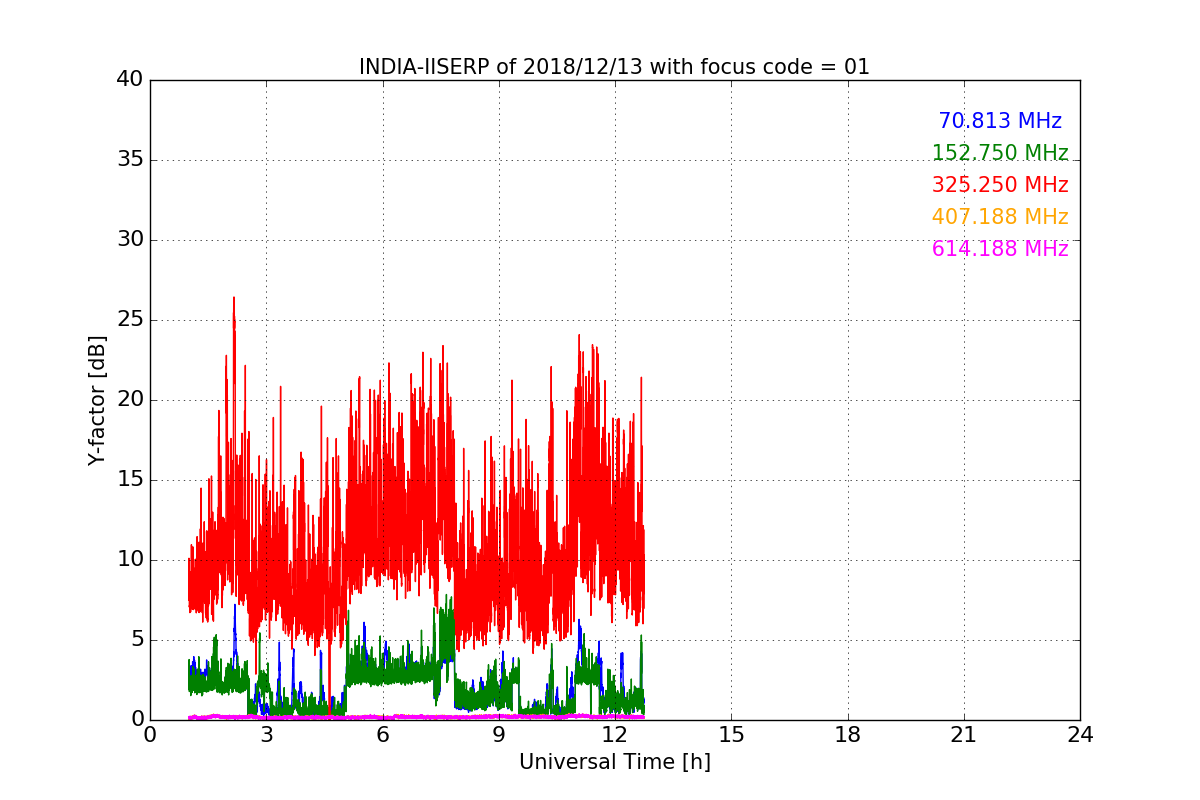Select the 614.188 MHz legend label

click(1000, 249)
